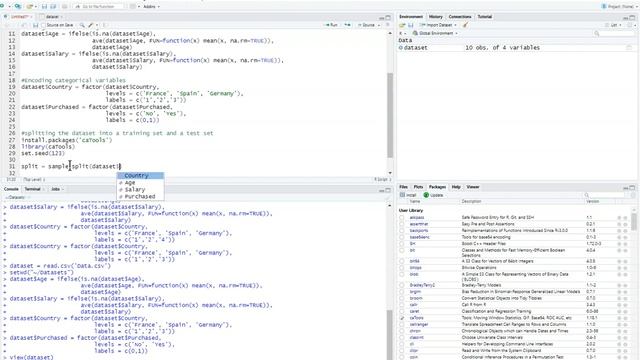
Task: Click the Save workspace icon in Environment pane
Action: tap(411, 25)
